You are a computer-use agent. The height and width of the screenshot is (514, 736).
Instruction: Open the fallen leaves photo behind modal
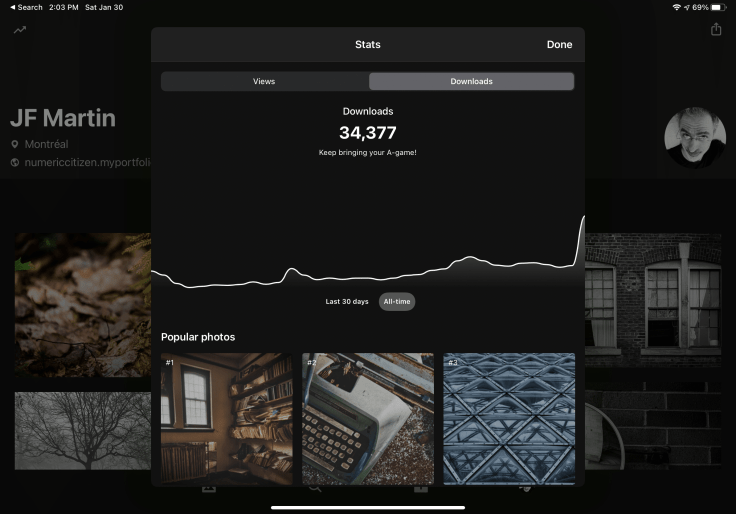(83, 305)
